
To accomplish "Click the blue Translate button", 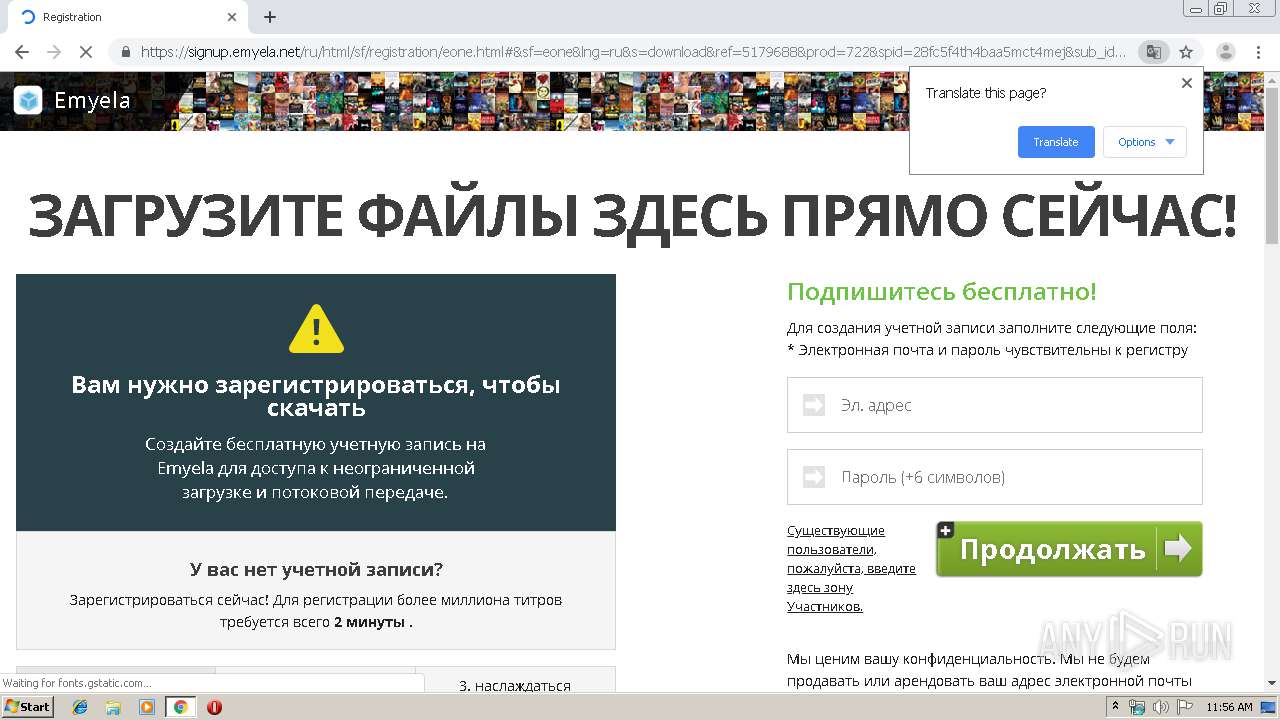I will (1056, 142).
